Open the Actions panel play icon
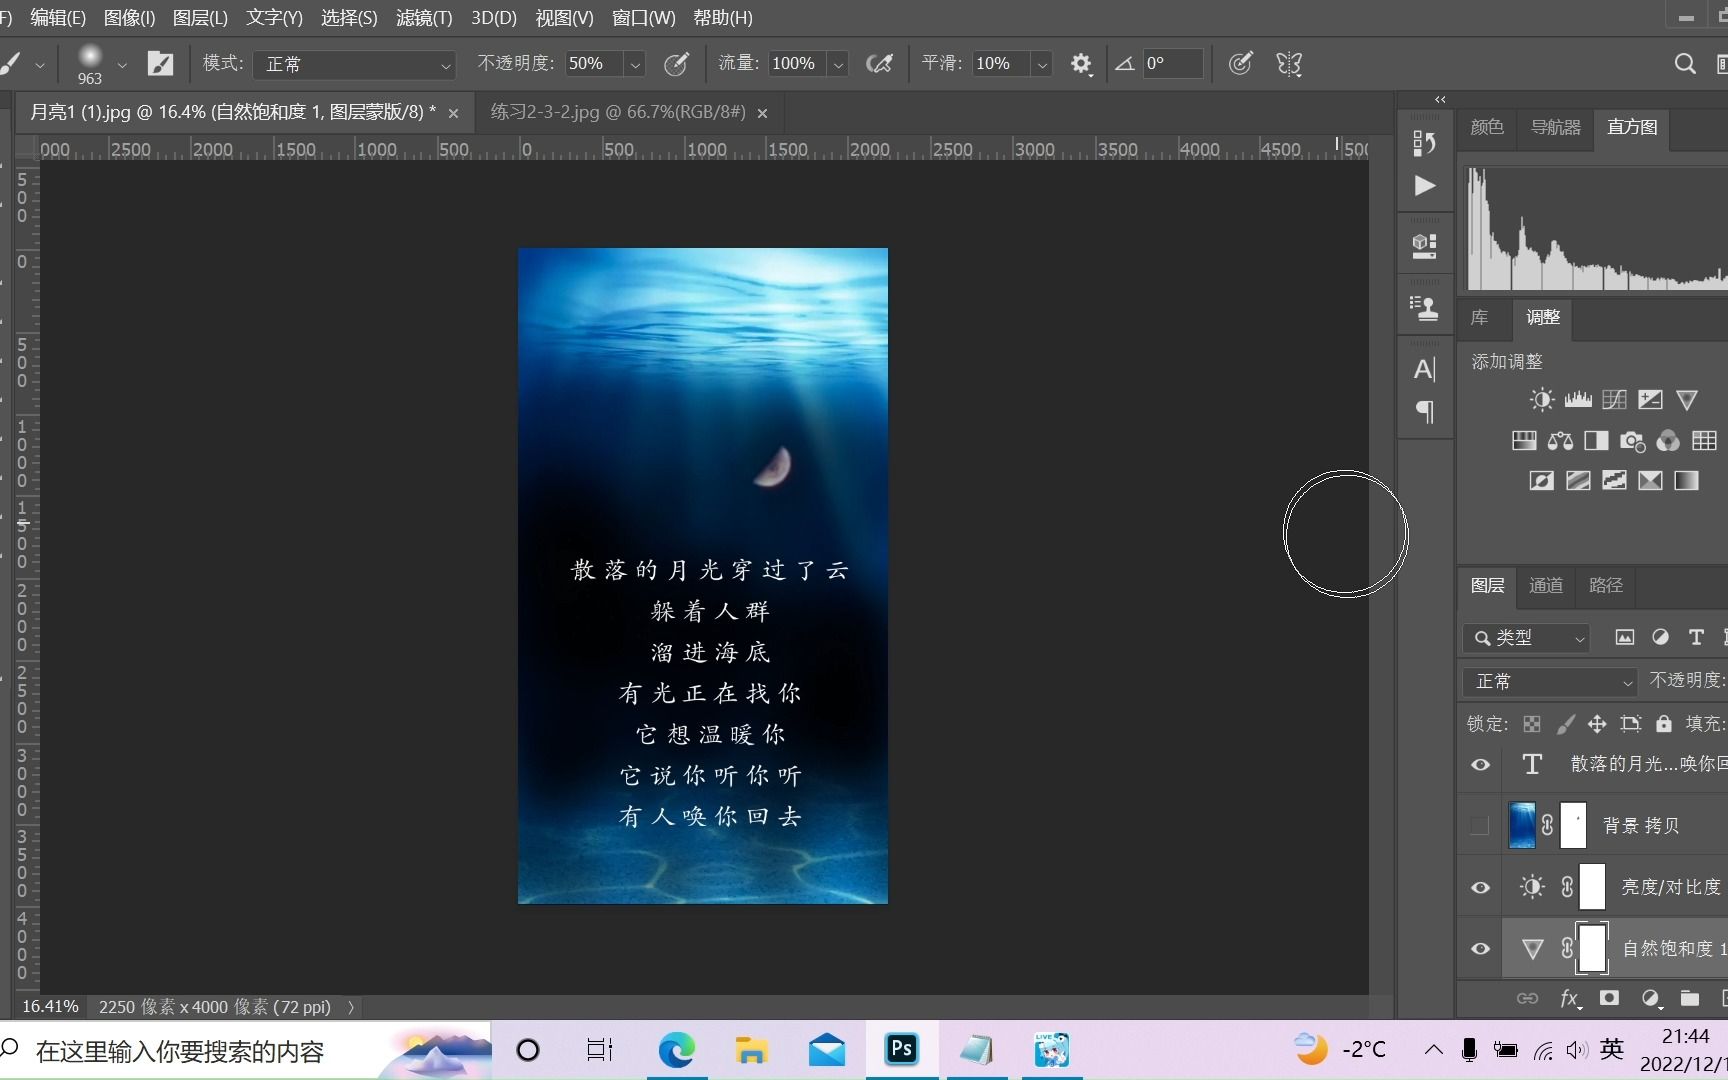The image size is (1728, 1080). (1425, 186)
